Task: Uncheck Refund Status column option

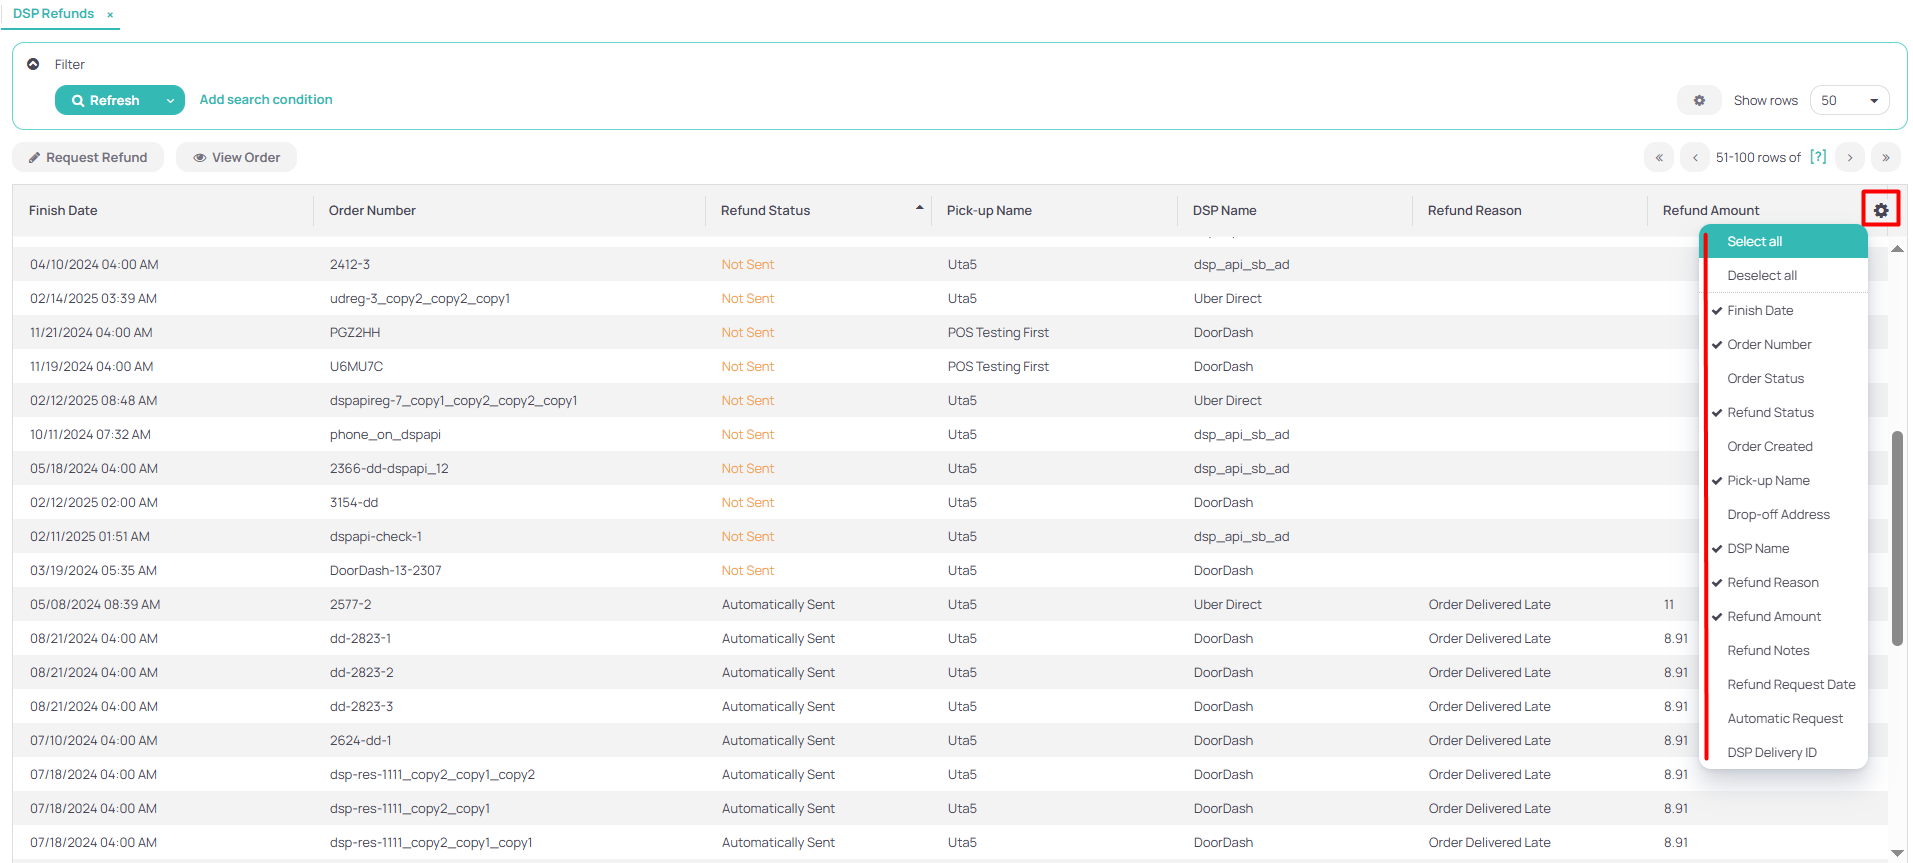Action: click(1785, 412)
